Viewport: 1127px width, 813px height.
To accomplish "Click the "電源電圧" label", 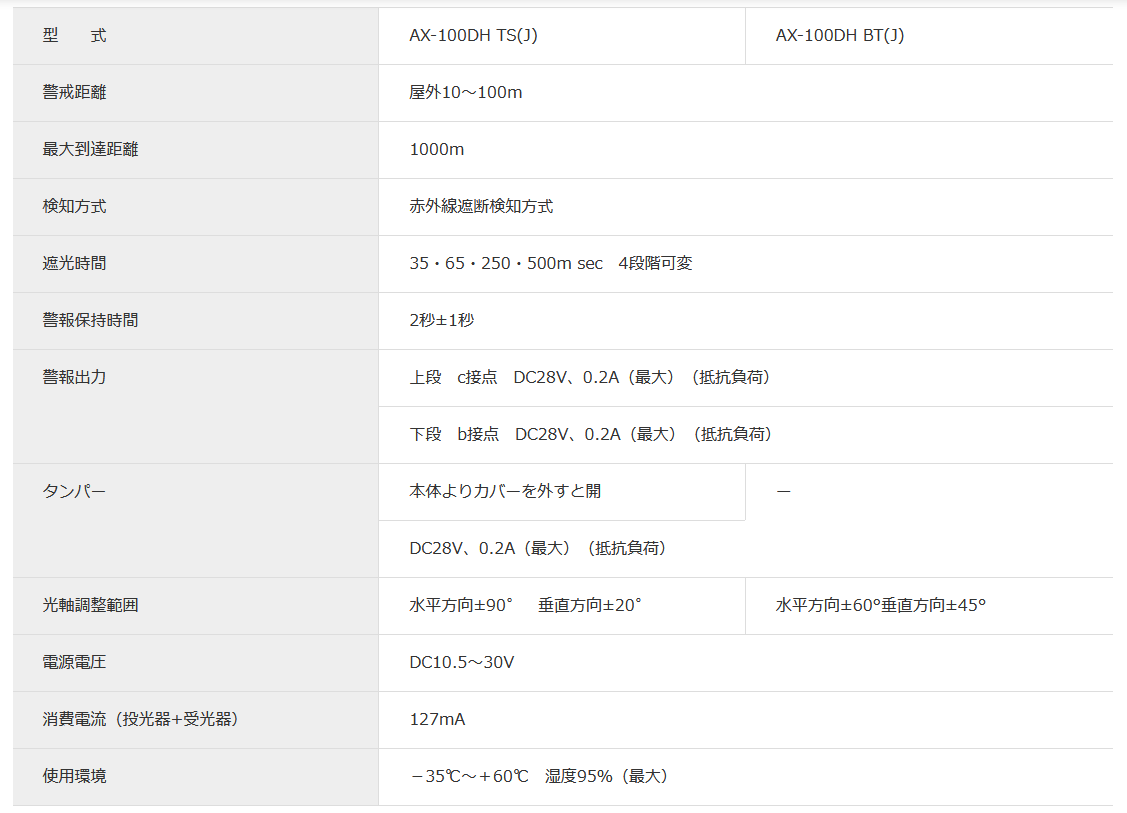I will (x=74, y=662).
